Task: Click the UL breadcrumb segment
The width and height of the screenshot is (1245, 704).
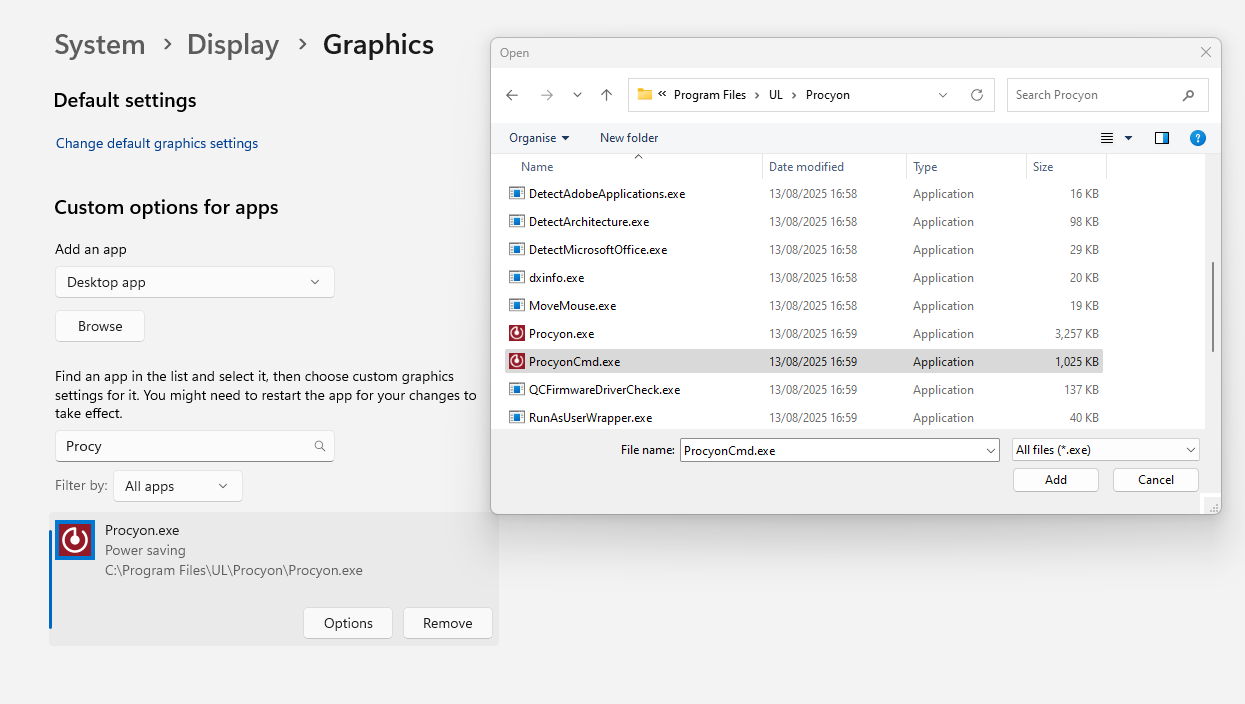Action: pos(776,95)
